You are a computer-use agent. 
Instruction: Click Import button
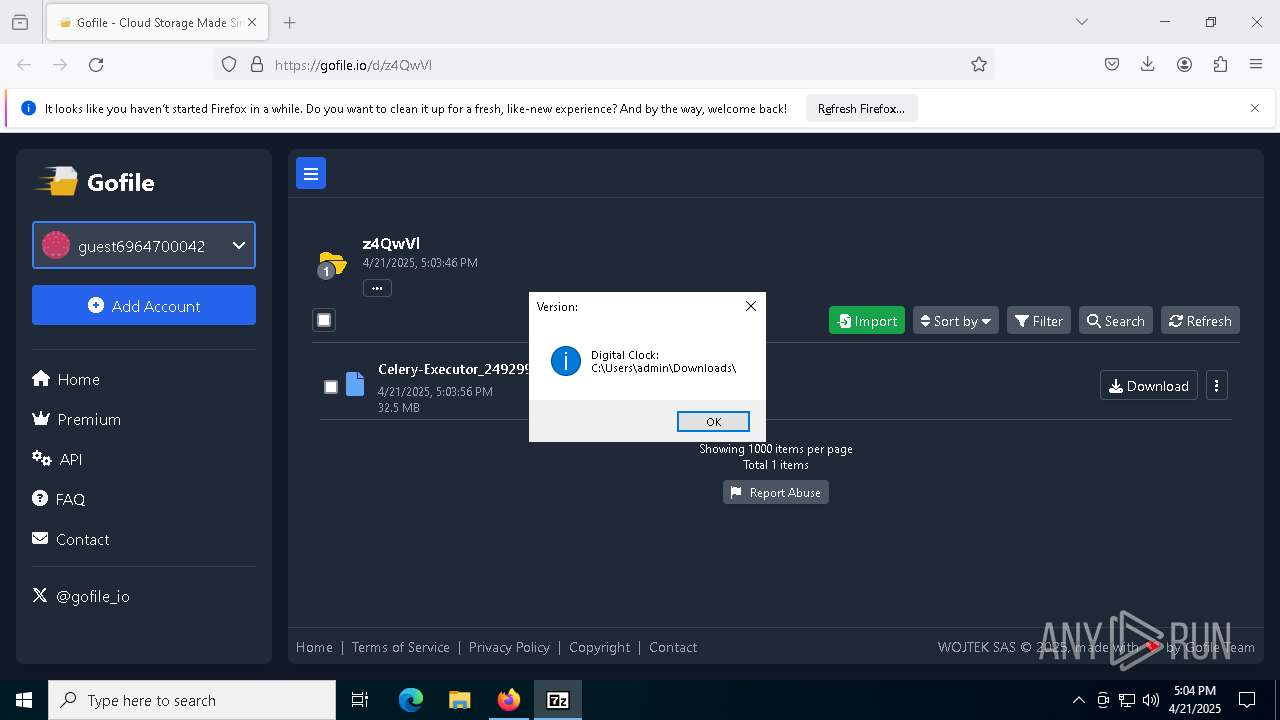click(867, 320)
